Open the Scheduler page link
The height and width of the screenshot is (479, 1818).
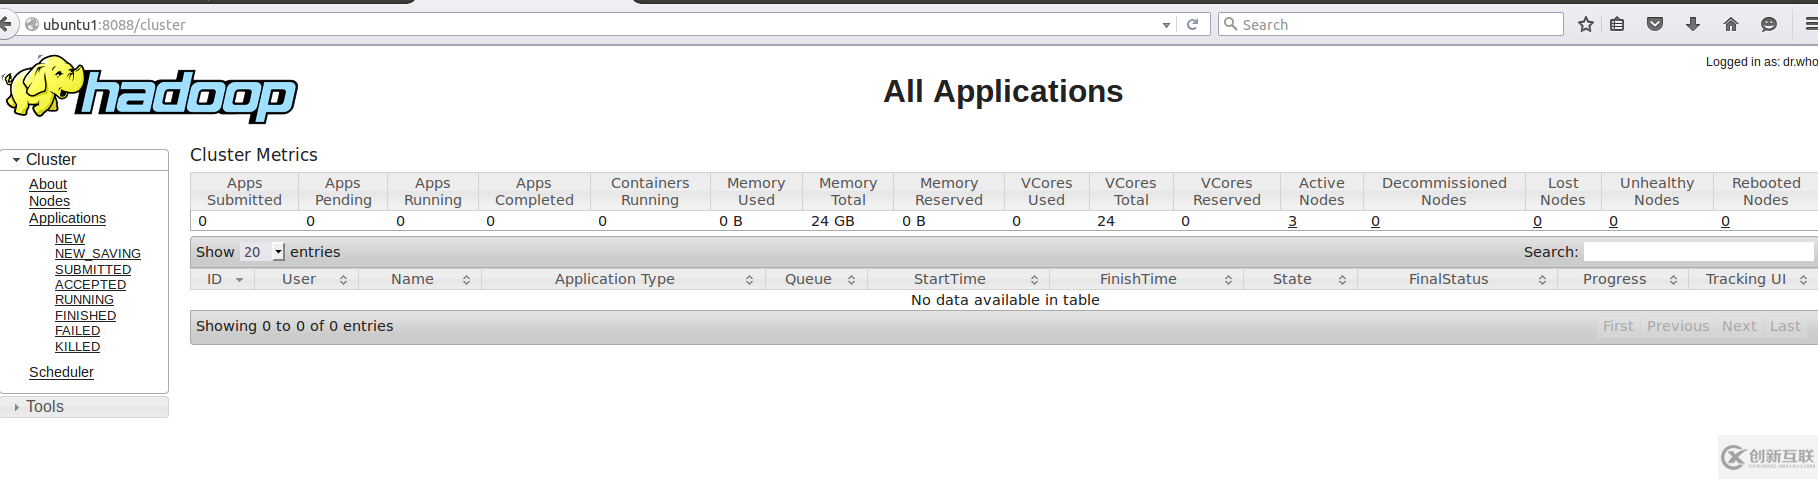61,372
